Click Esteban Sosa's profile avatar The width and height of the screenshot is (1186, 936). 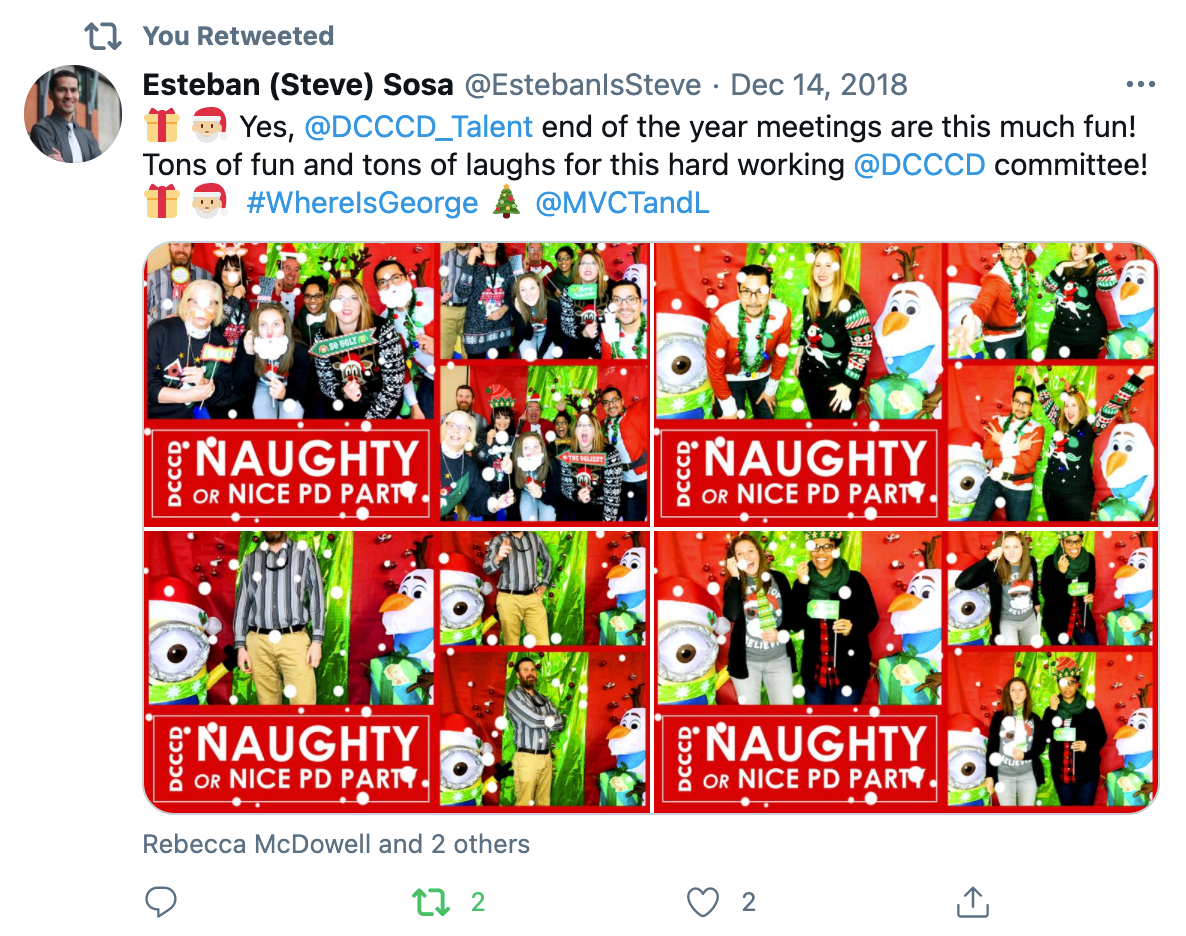pos(73,114)
